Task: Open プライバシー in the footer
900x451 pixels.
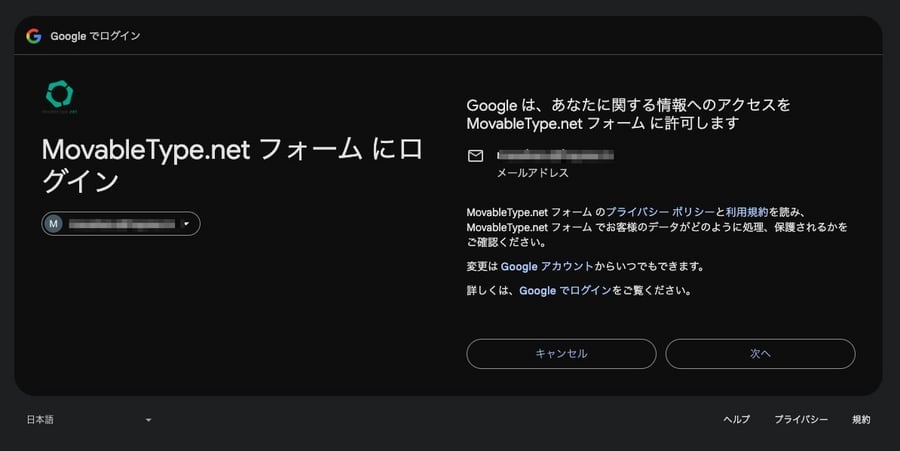Action: point(800,420)
